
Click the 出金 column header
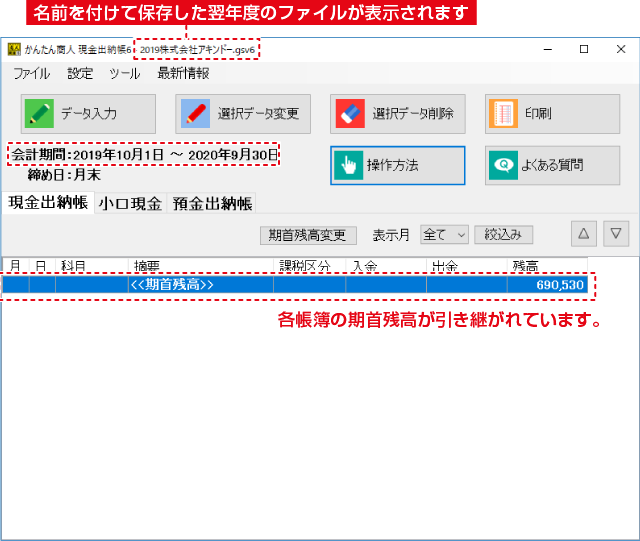467,266
